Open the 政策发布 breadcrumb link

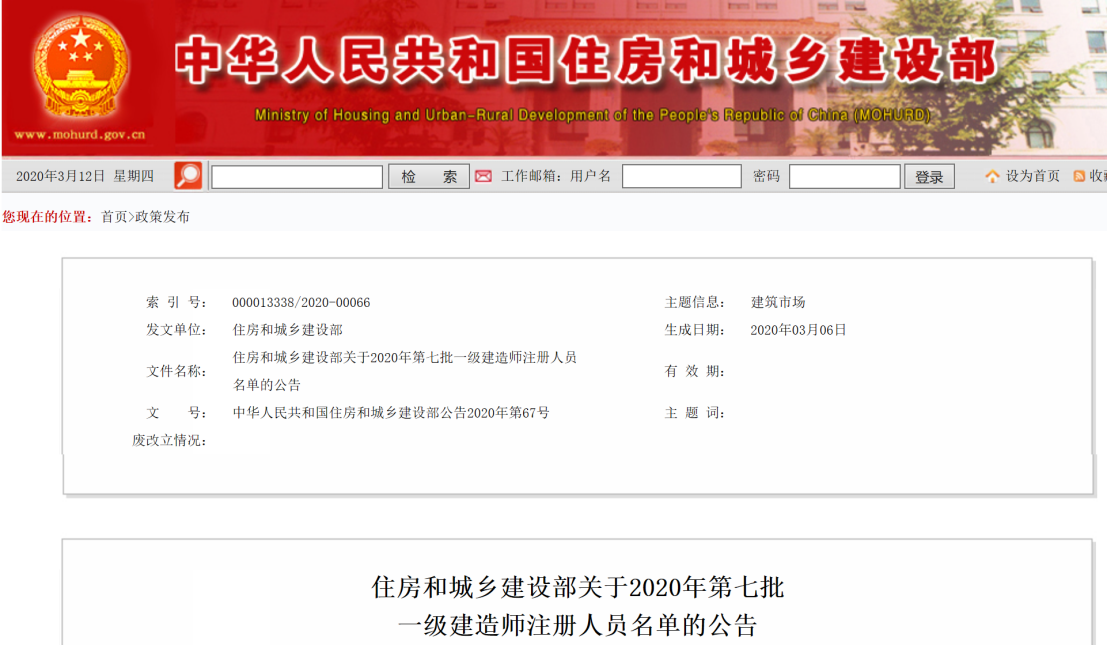(163, 217)
